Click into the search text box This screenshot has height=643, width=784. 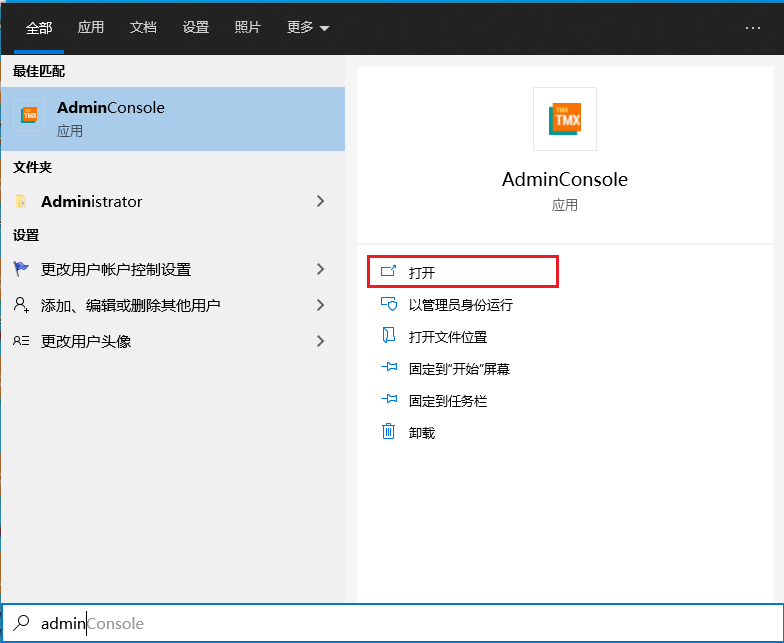[x=400, y=623]
